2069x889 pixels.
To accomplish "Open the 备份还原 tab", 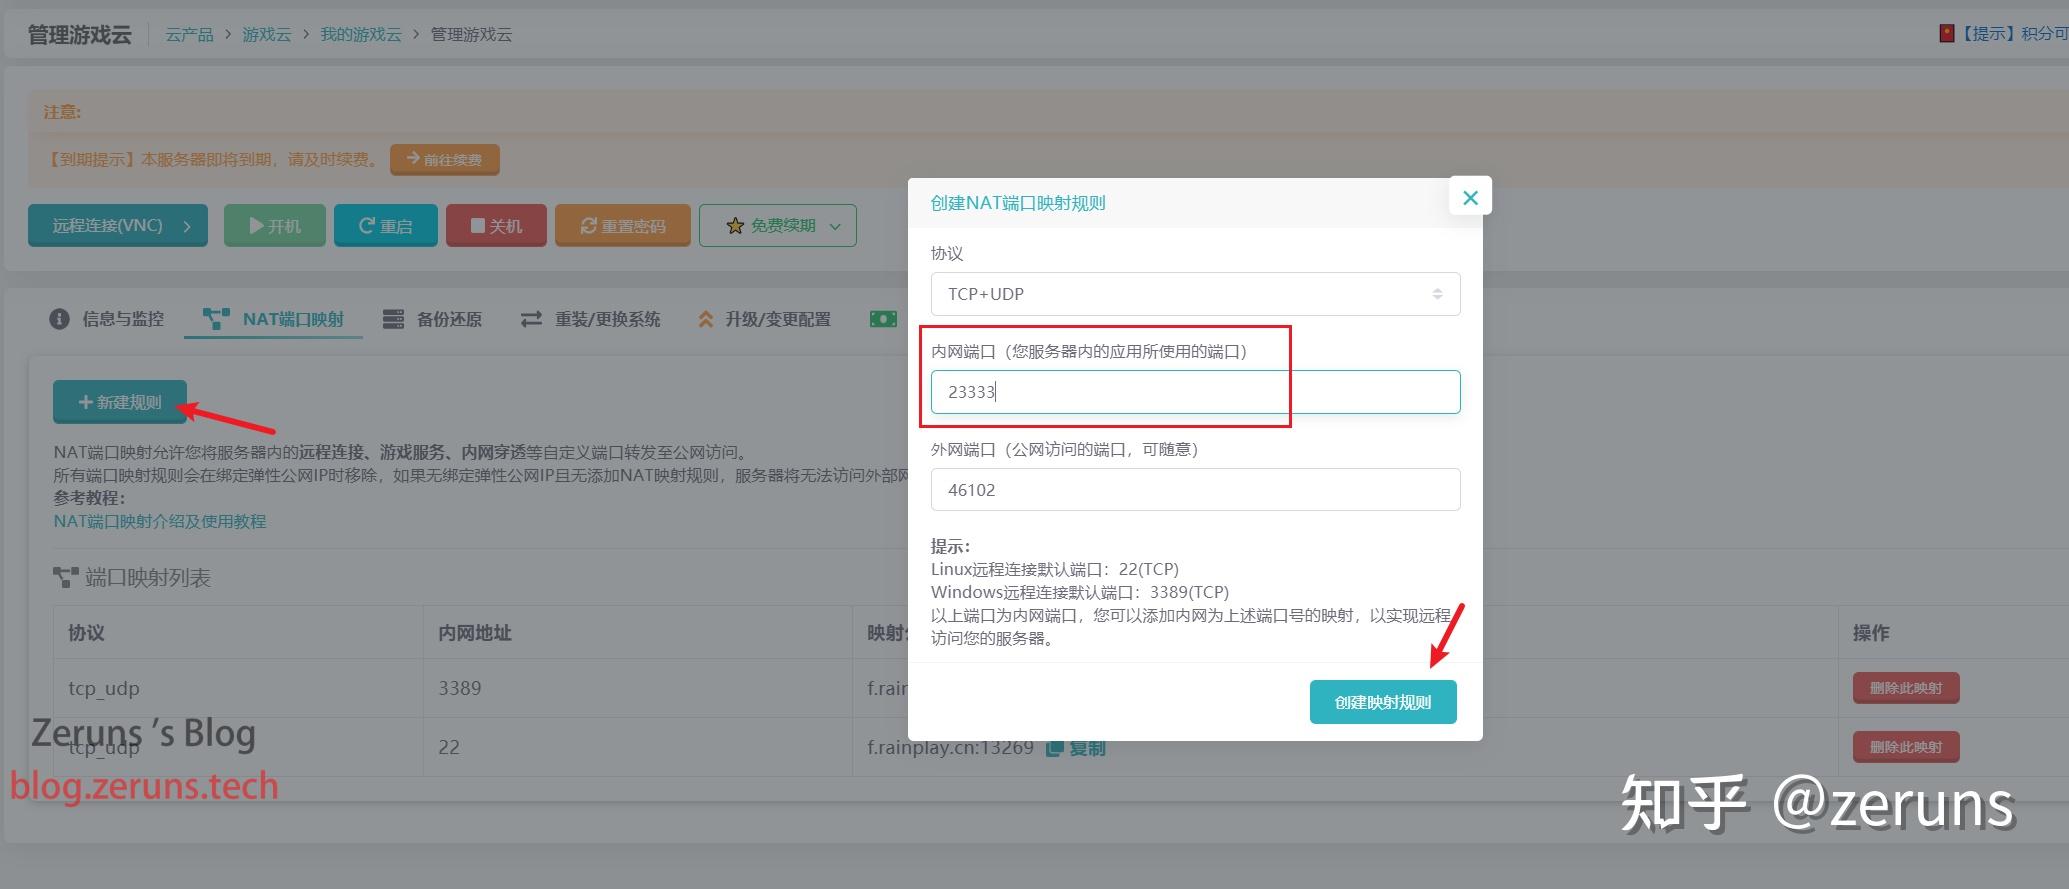I will (x=432, y=319).
